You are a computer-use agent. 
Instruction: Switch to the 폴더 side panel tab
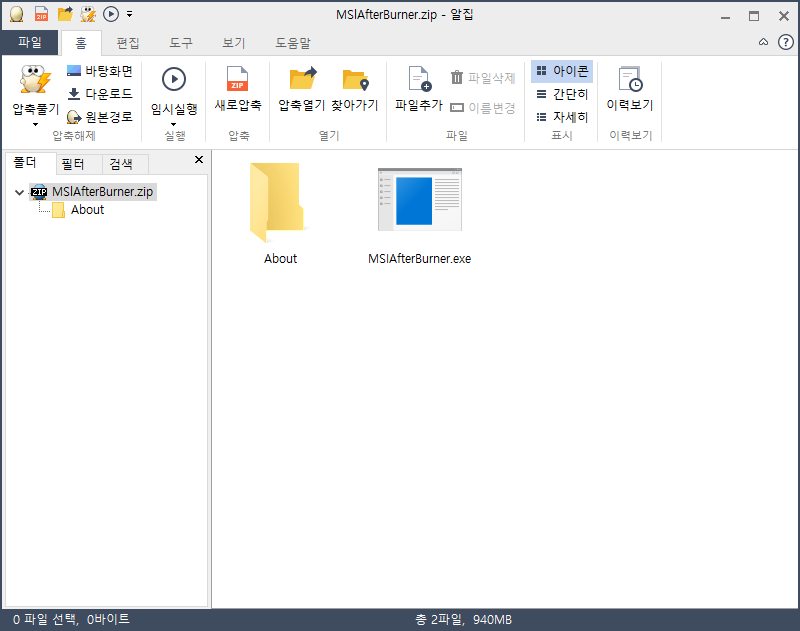pos(25,163)
